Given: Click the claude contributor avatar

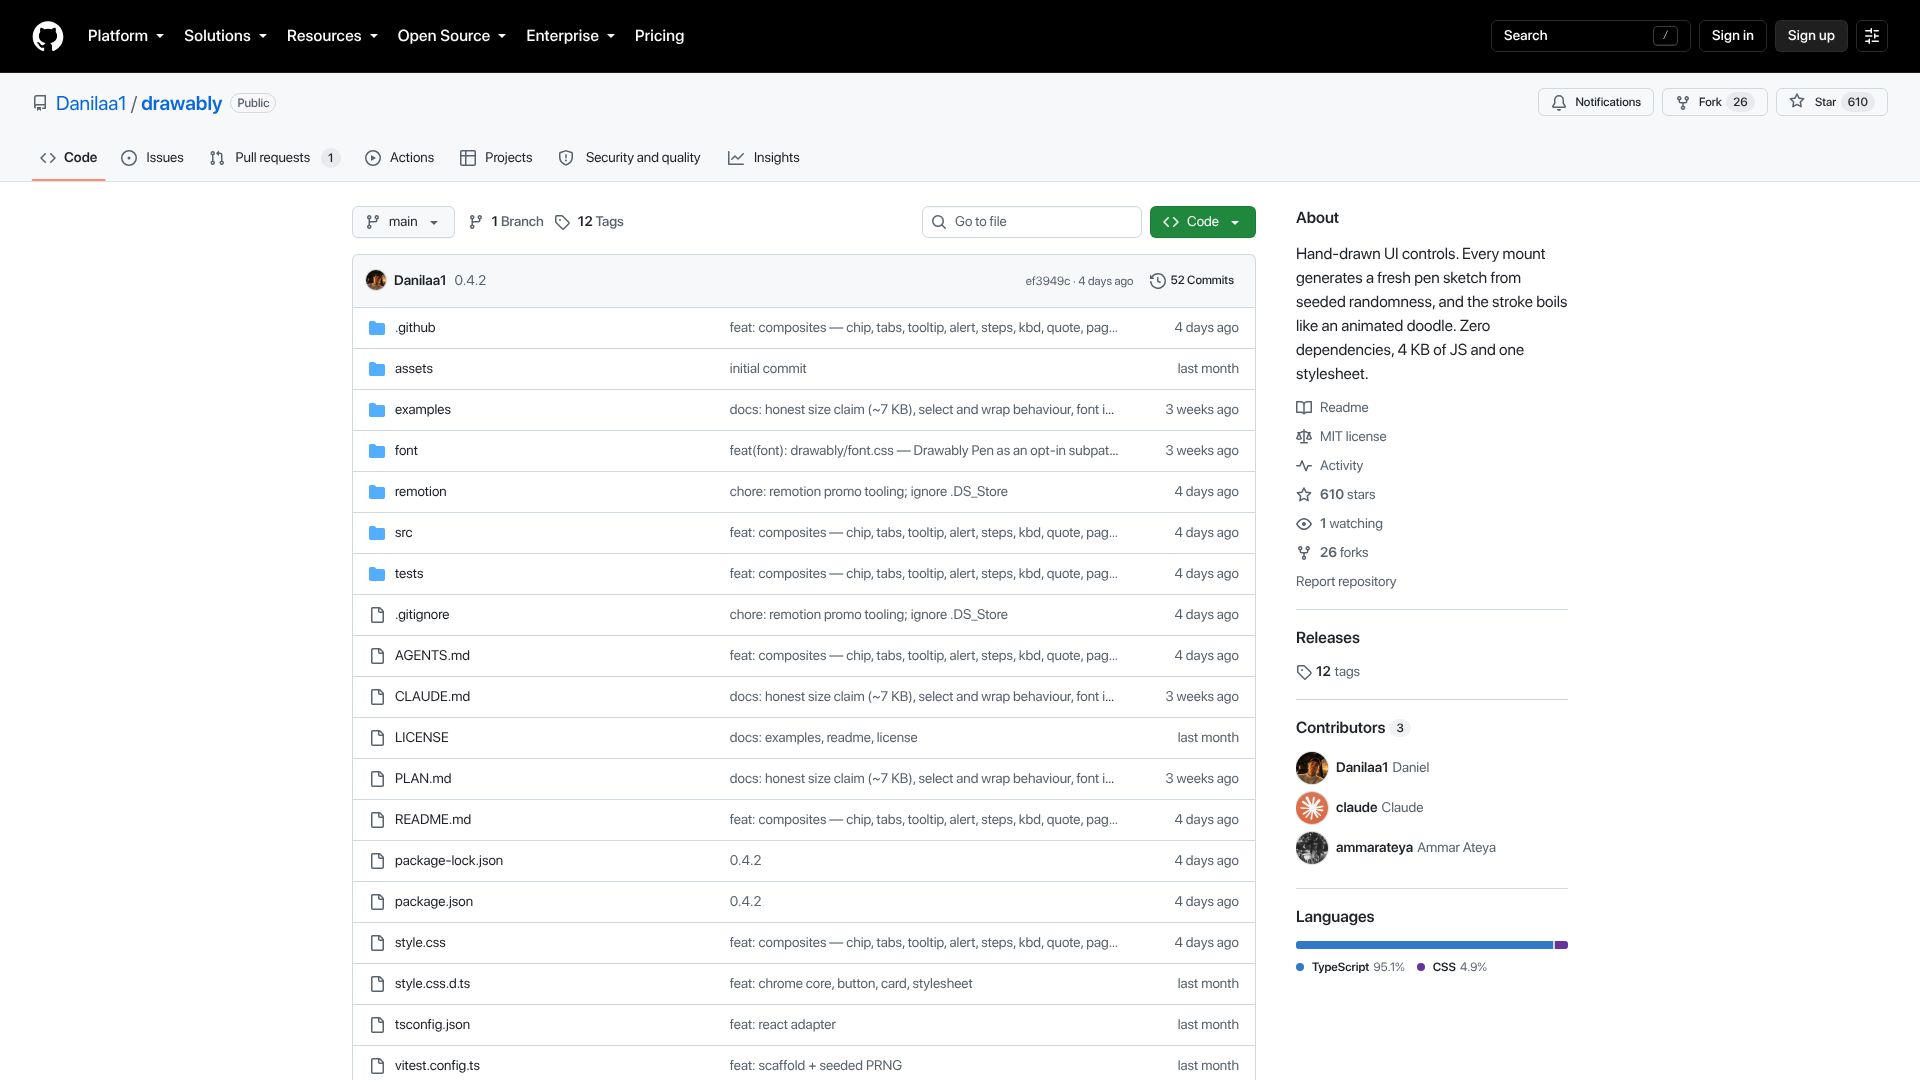Looking at the screenshot, I should pos(1312,808).
